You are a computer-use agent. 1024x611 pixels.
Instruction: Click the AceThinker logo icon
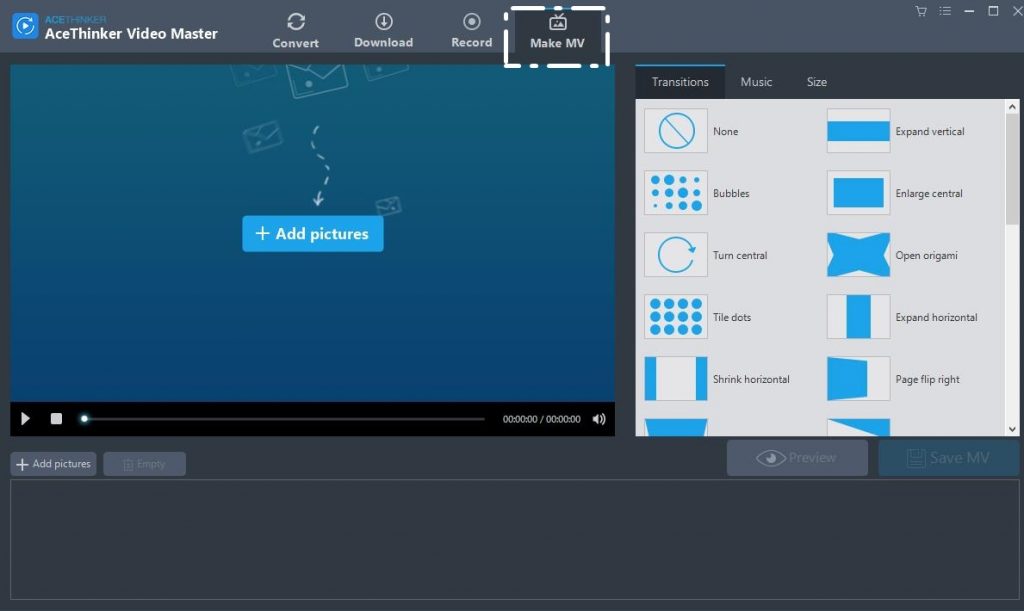pyautogui.click(x=25, y=26)
